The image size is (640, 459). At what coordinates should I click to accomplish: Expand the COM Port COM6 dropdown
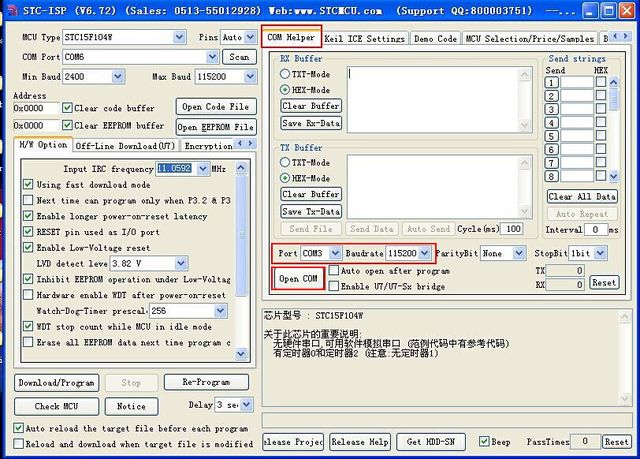click(x=212, y=57)
